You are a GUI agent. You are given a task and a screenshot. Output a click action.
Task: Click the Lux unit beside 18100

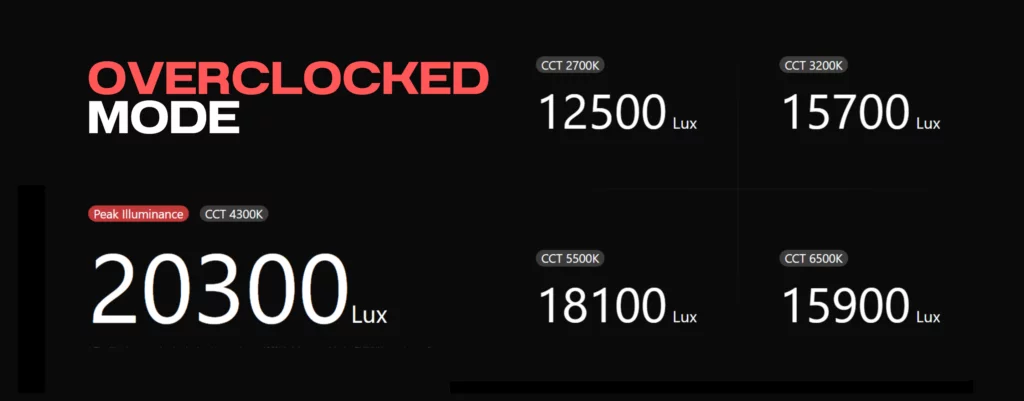point(685,317)
